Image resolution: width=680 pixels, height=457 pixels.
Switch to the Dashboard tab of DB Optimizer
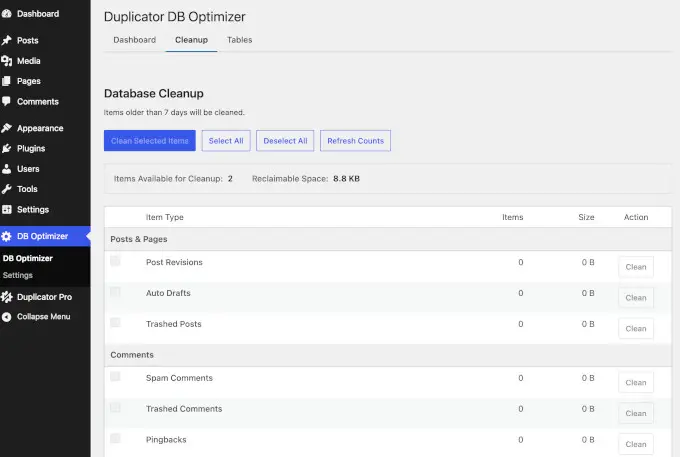pos(134,40)
